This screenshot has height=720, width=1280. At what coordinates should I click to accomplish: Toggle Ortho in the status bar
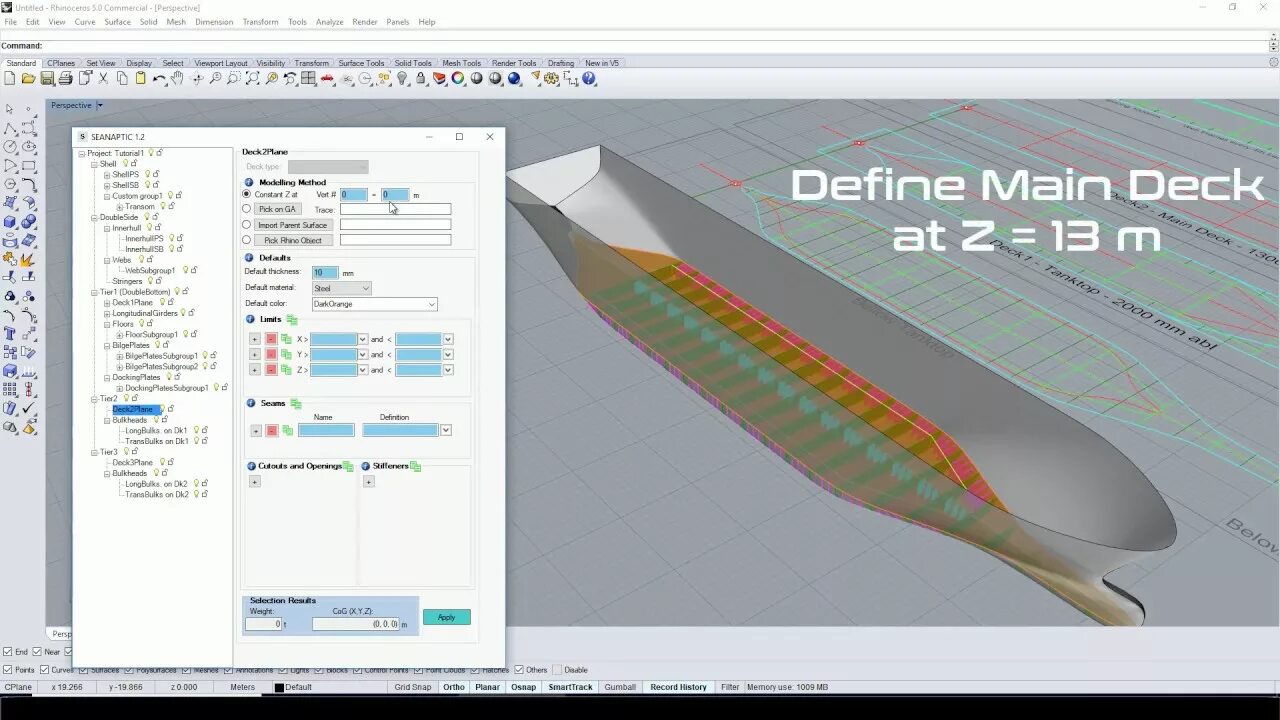pos(453,687)
